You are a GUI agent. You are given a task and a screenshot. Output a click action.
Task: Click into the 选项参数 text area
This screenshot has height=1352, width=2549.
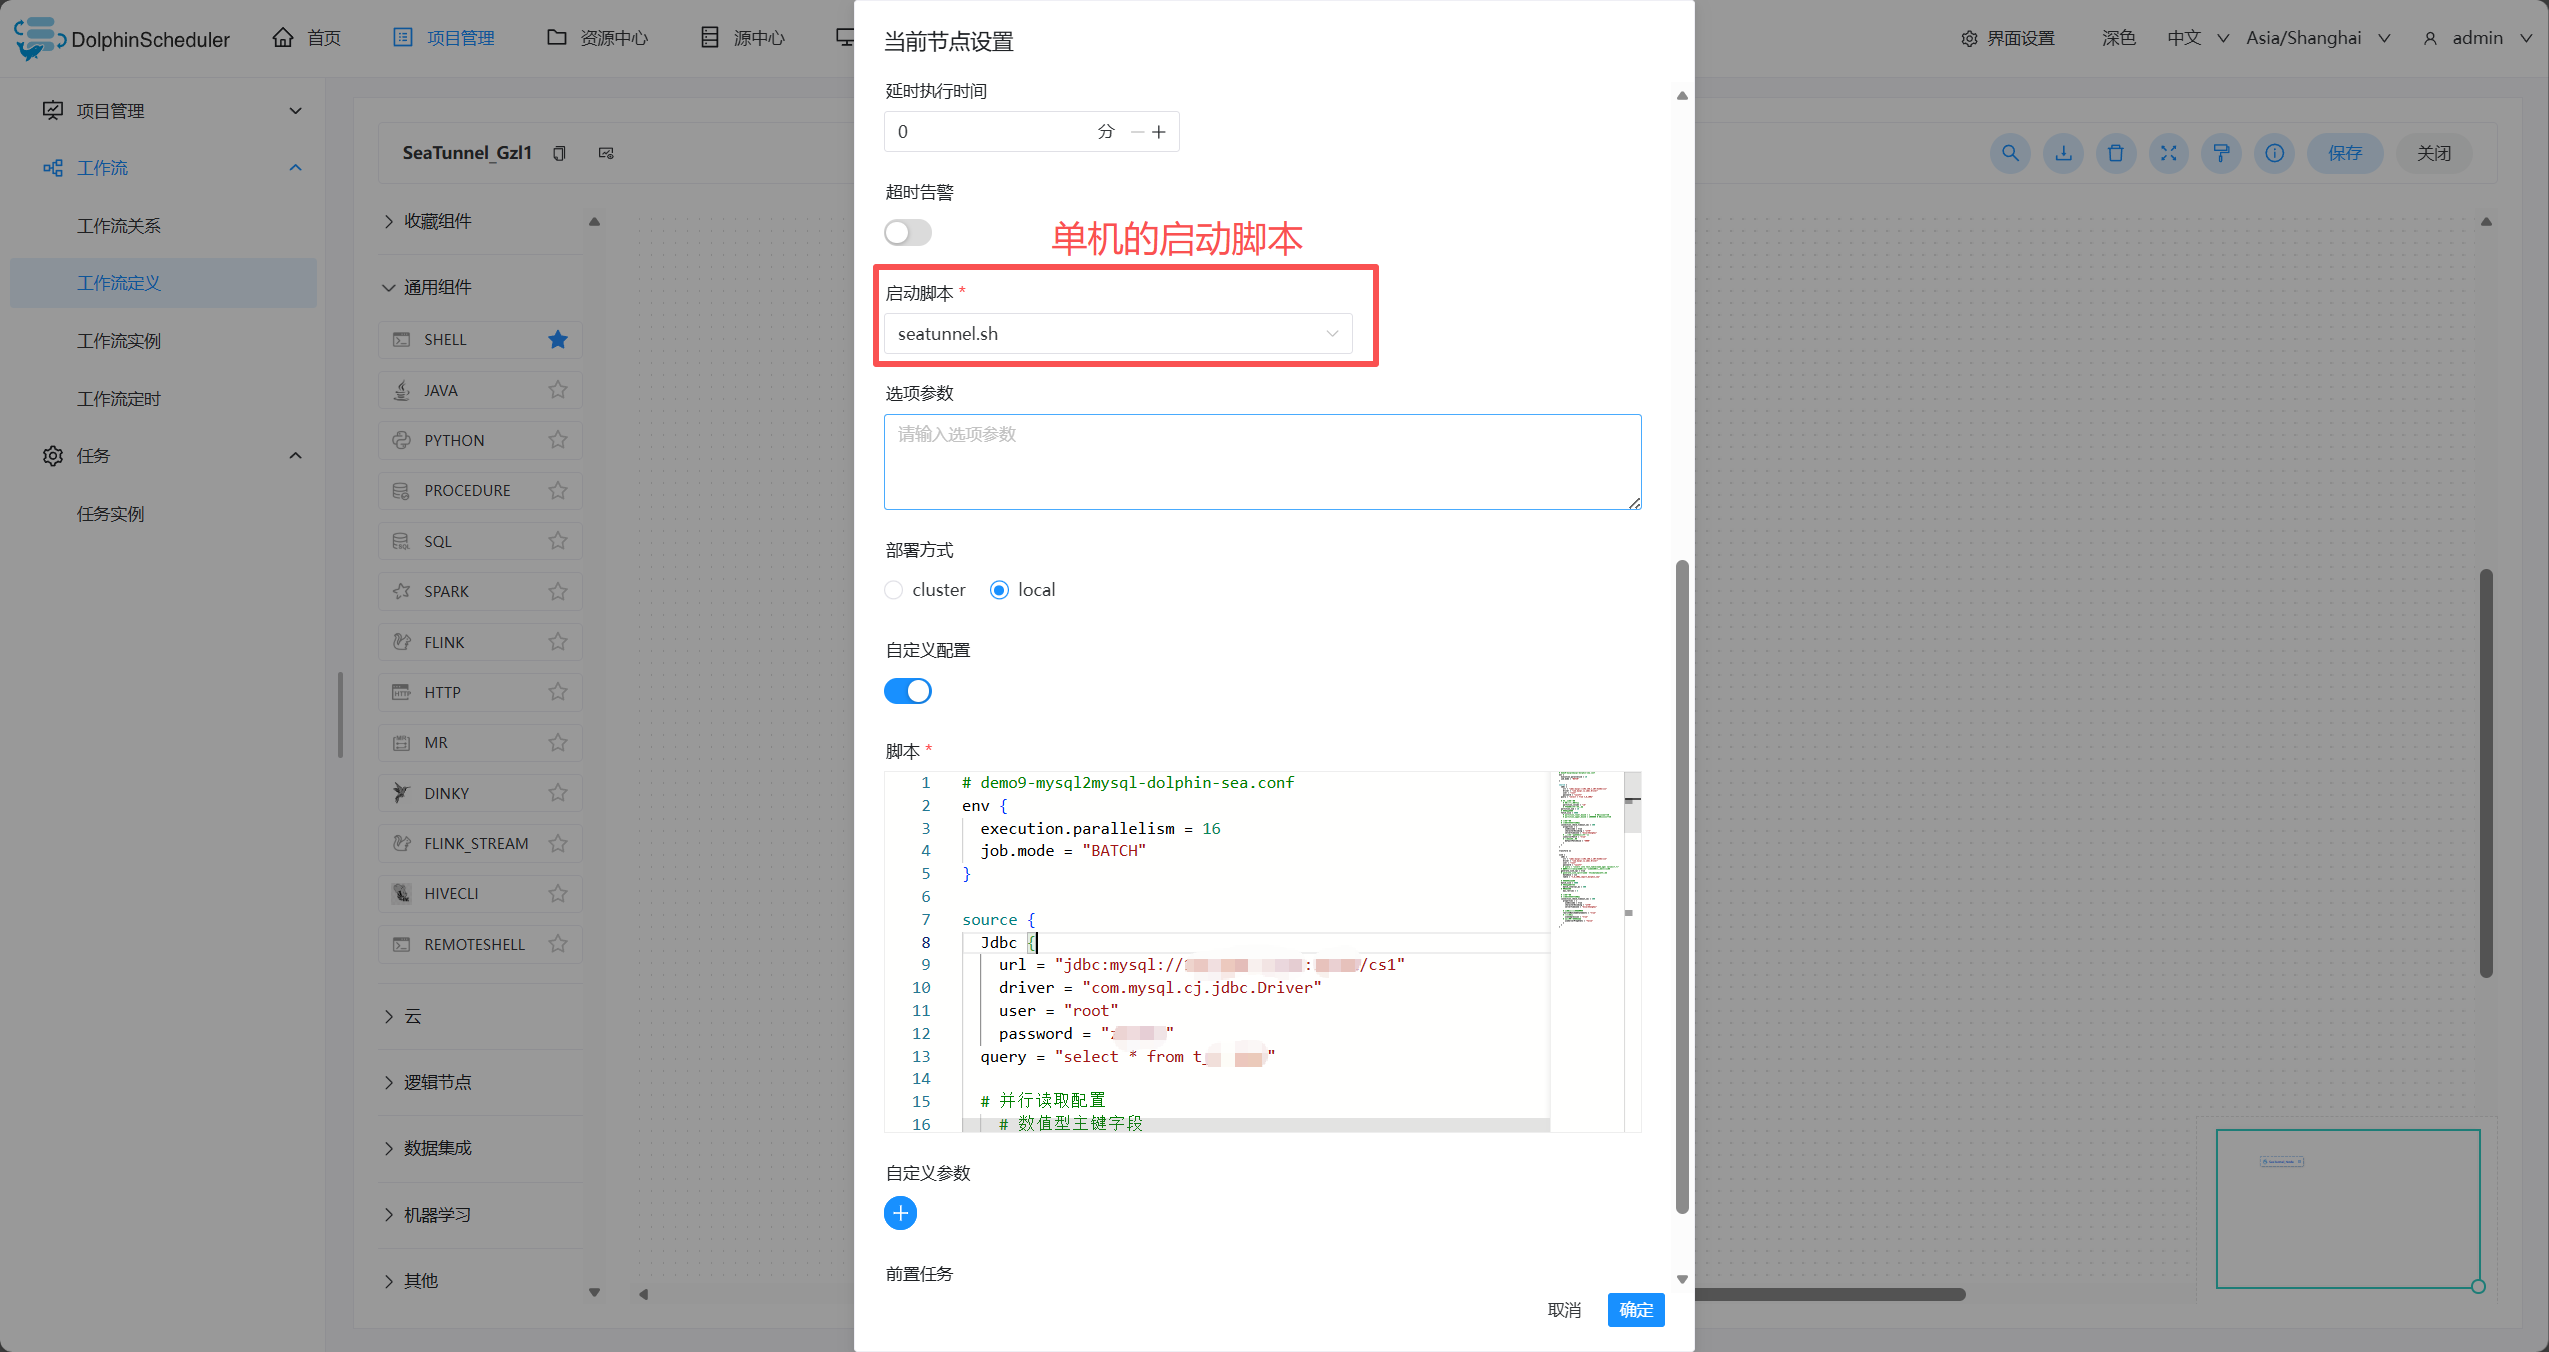click(x=1262, y=462)
